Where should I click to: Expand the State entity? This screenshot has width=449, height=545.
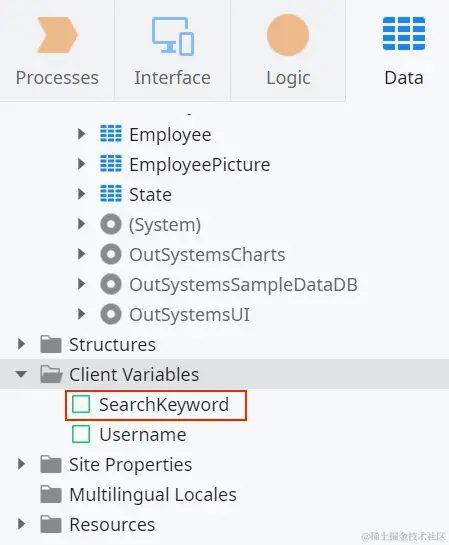[81, 194]
